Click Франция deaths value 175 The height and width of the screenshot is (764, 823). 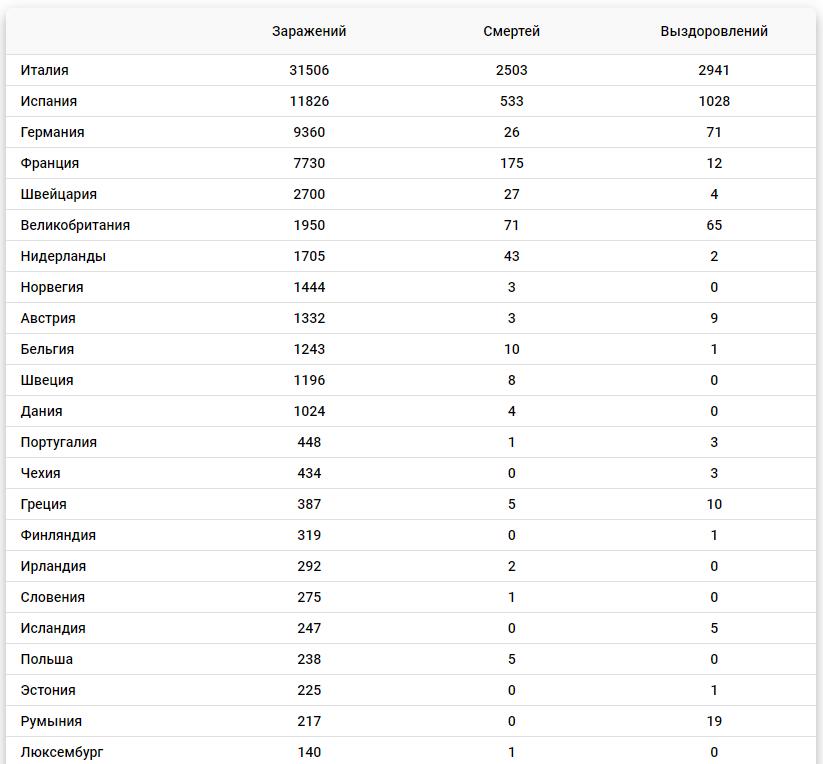tap(512, 163)
